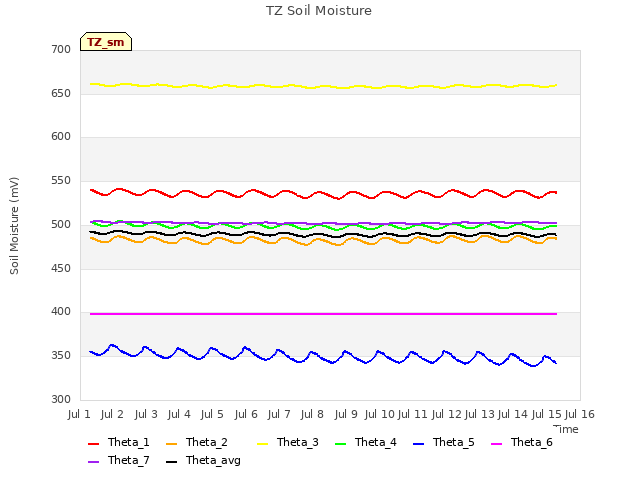
Task: Click the Jul 6 x-axis tick label
Action: 246,414
